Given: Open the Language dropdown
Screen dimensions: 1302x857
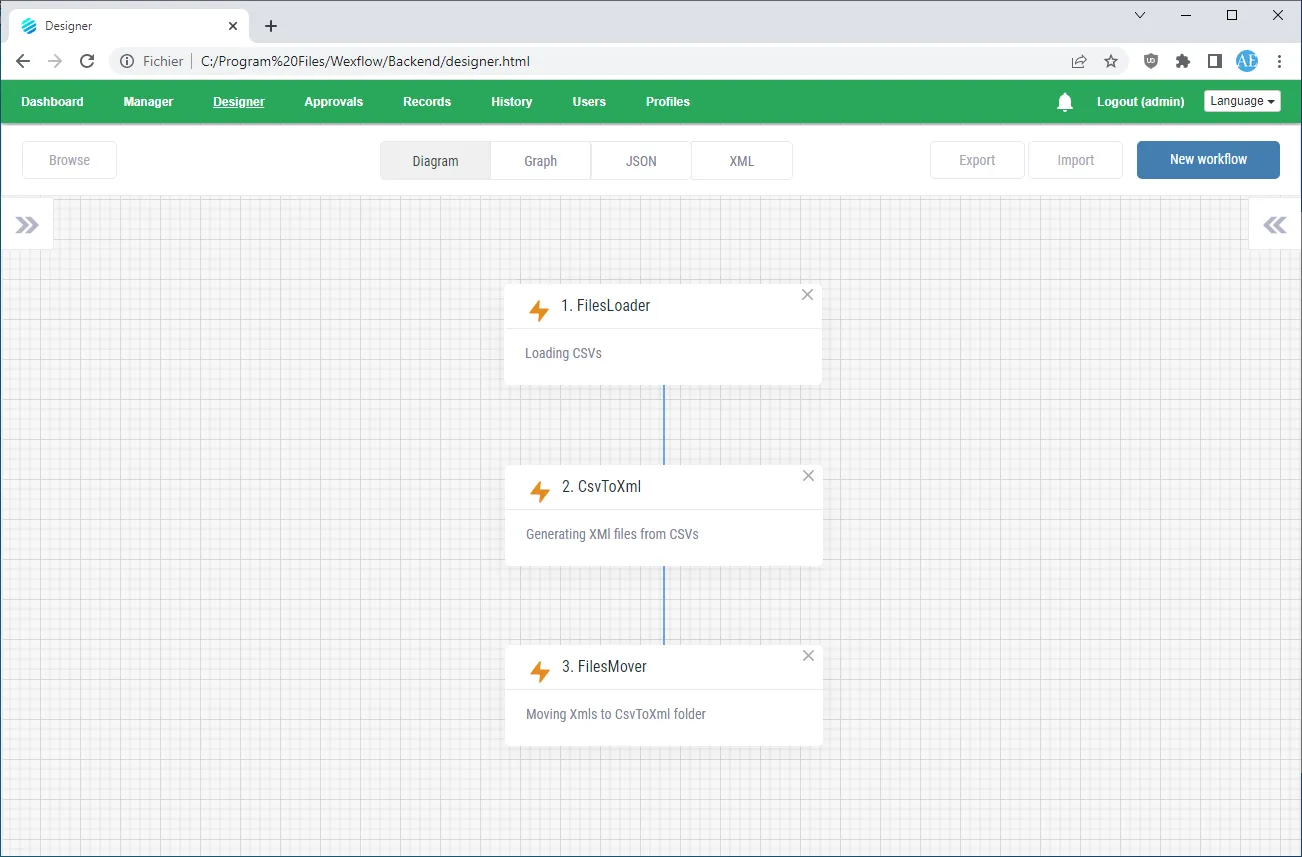Looking at the screenshot, I should 1242,101.
